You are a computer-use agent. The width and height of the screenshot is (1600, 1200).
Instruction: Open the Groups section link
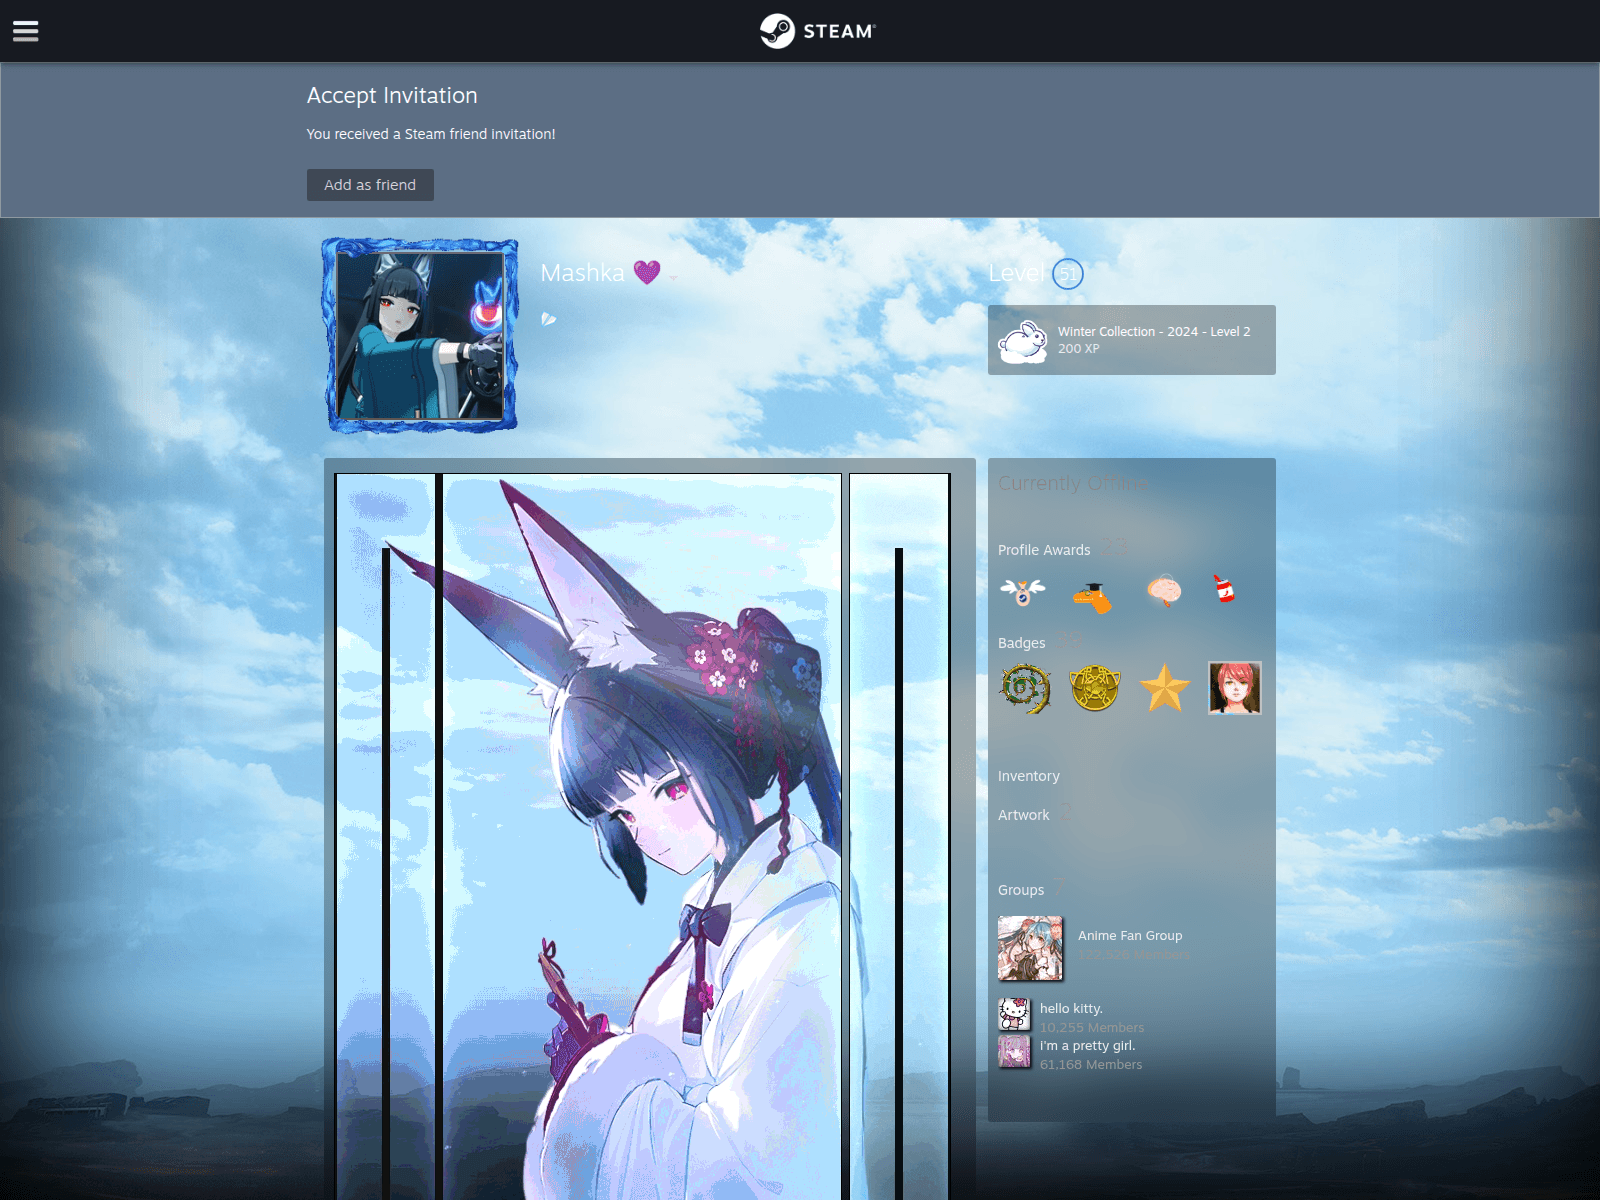tap(1021, 890)
